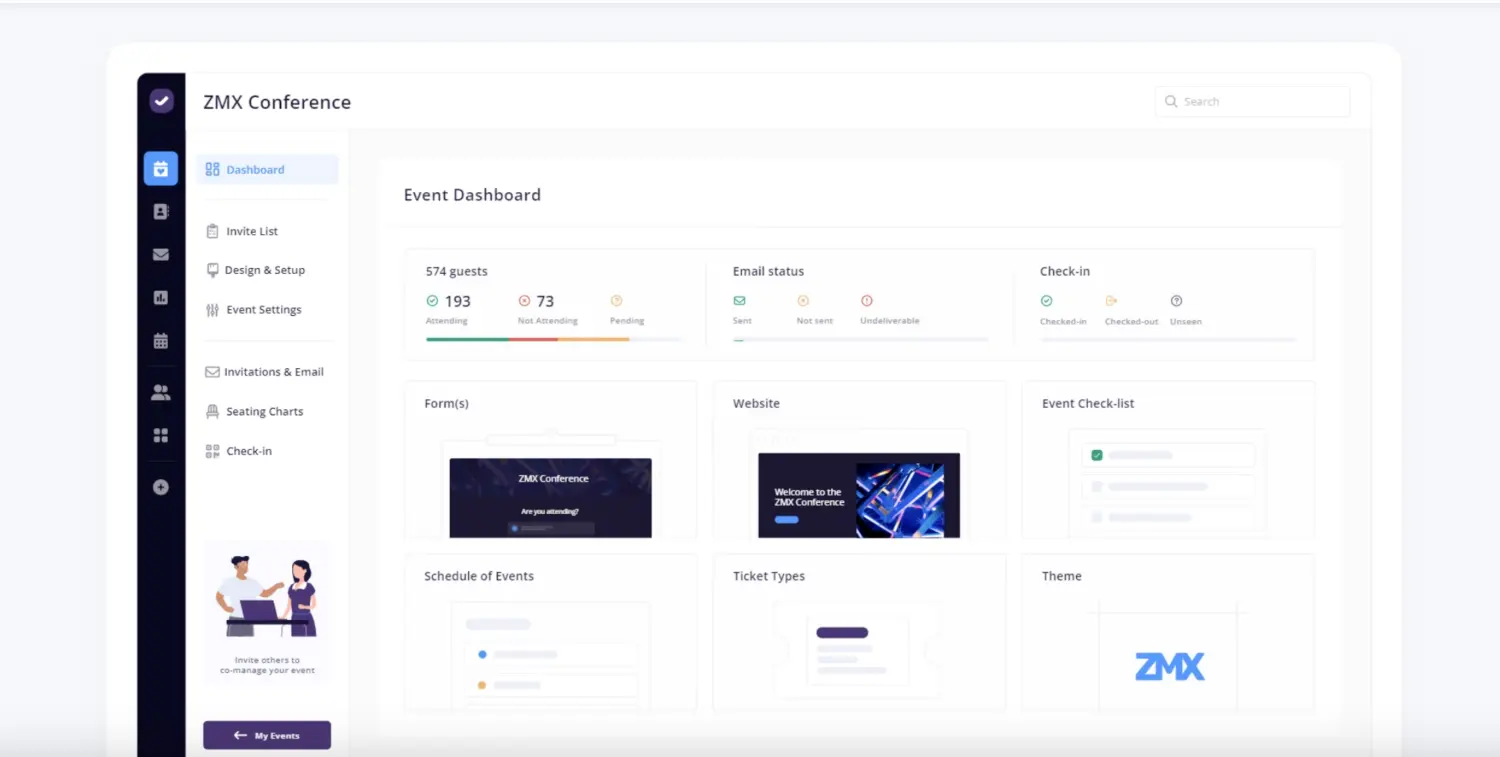Click the plus circle icon in sidebar
Viewport: 1500px width, 757px height.
[161, 488]
